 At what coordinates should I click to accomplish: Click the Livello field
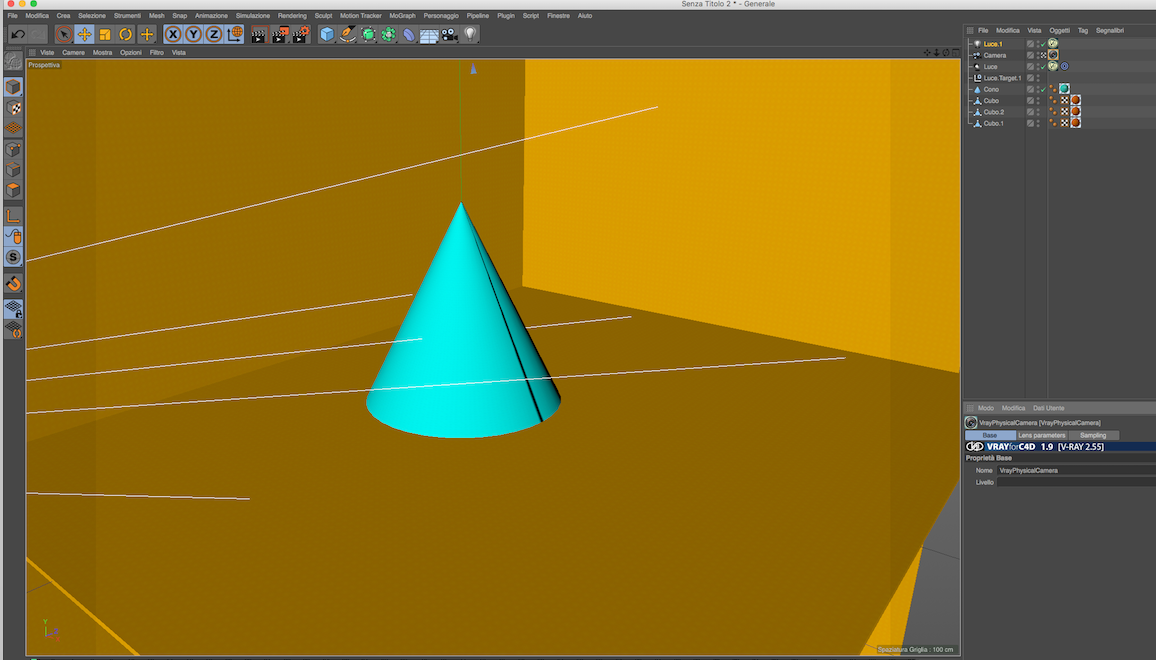[x=1076, y=482]
